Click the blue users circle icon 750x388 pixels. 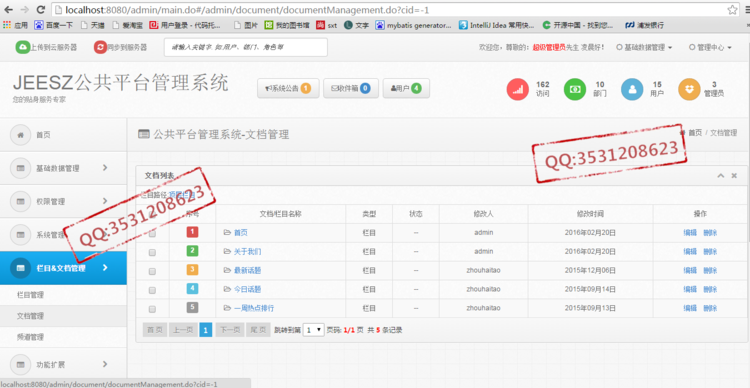[x=632, y=89]
